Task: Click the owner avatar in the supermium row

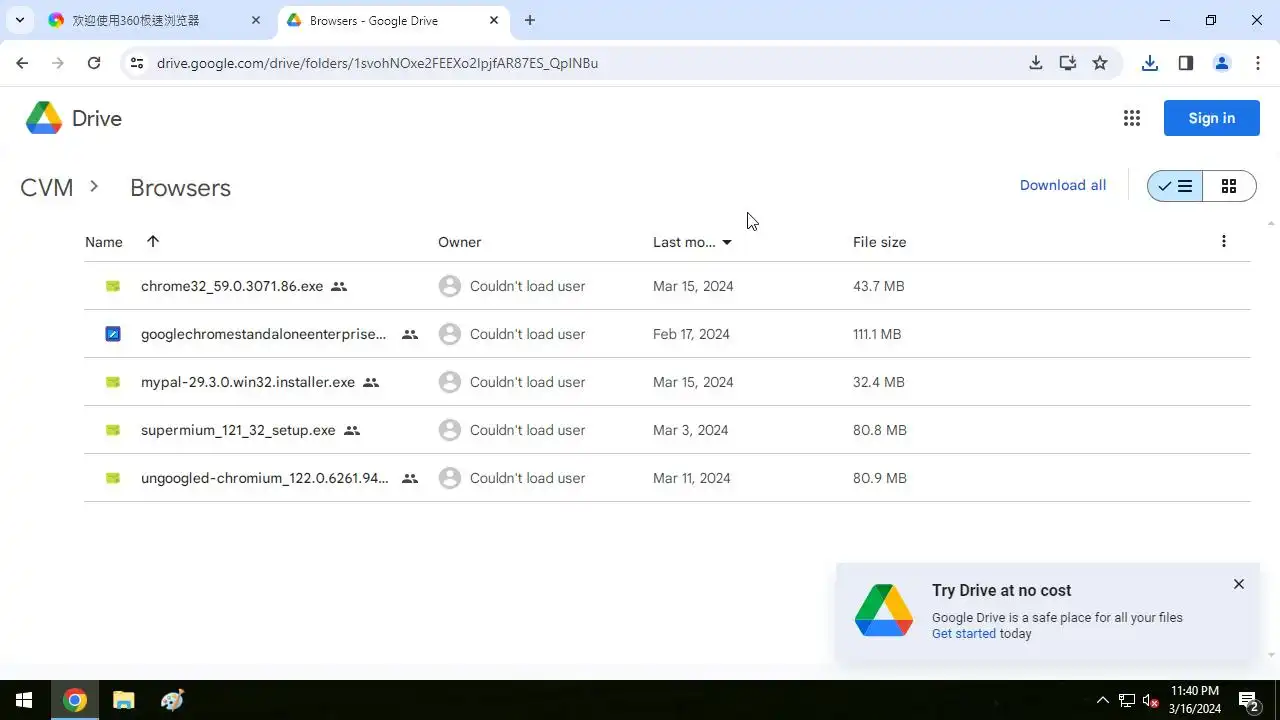Action: [x=450, y=430]
